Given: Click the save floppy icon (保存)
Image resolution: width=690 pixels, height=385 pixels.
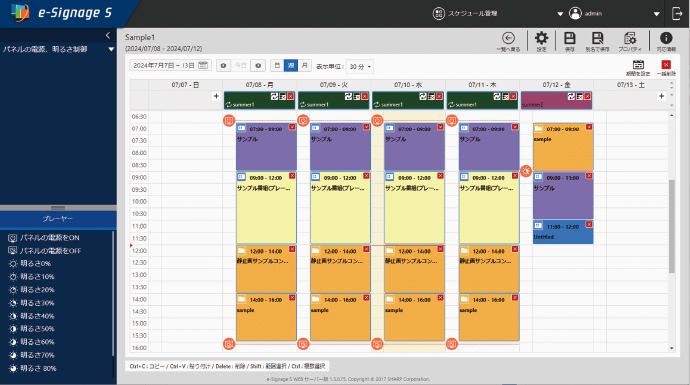Looking at the screenshot, I should (x=570, y=38).
